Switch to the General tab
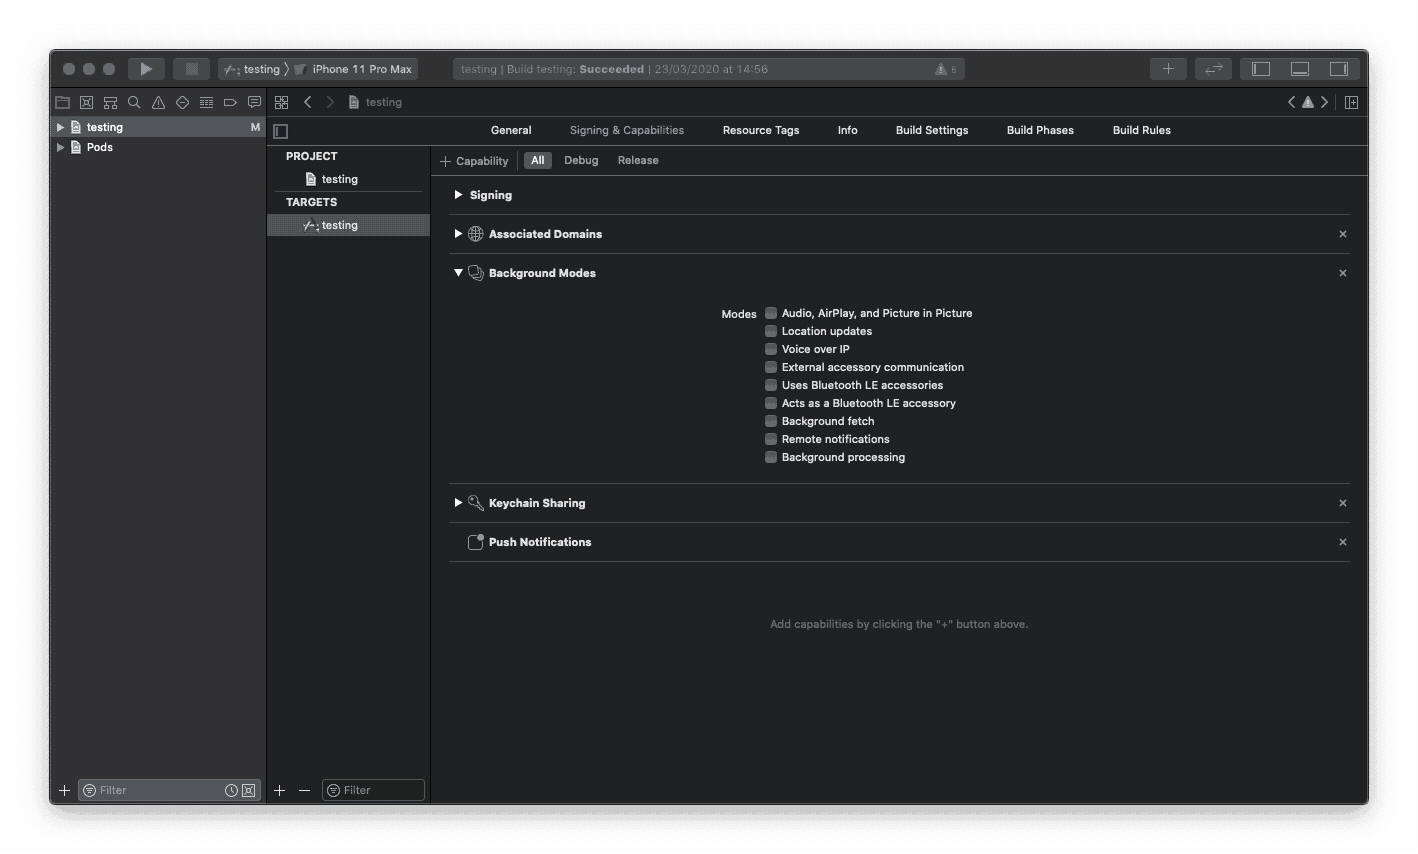Screen dimensions: 1418x854 tap(511, 130)
